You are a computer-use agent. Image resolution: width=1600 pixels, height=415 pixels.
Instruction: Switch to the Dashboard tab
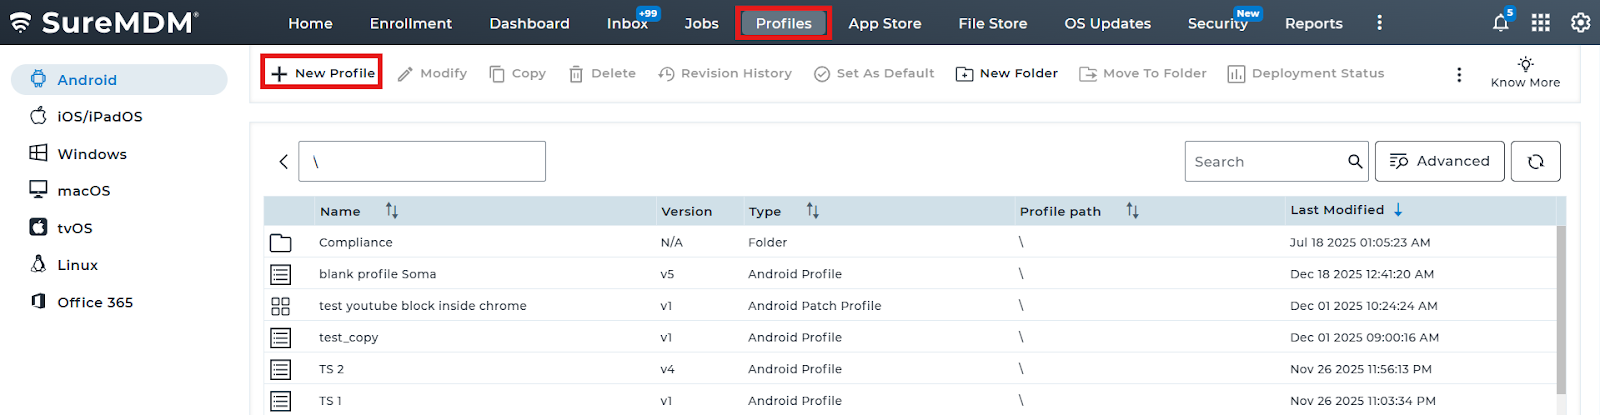pos(529,23)
